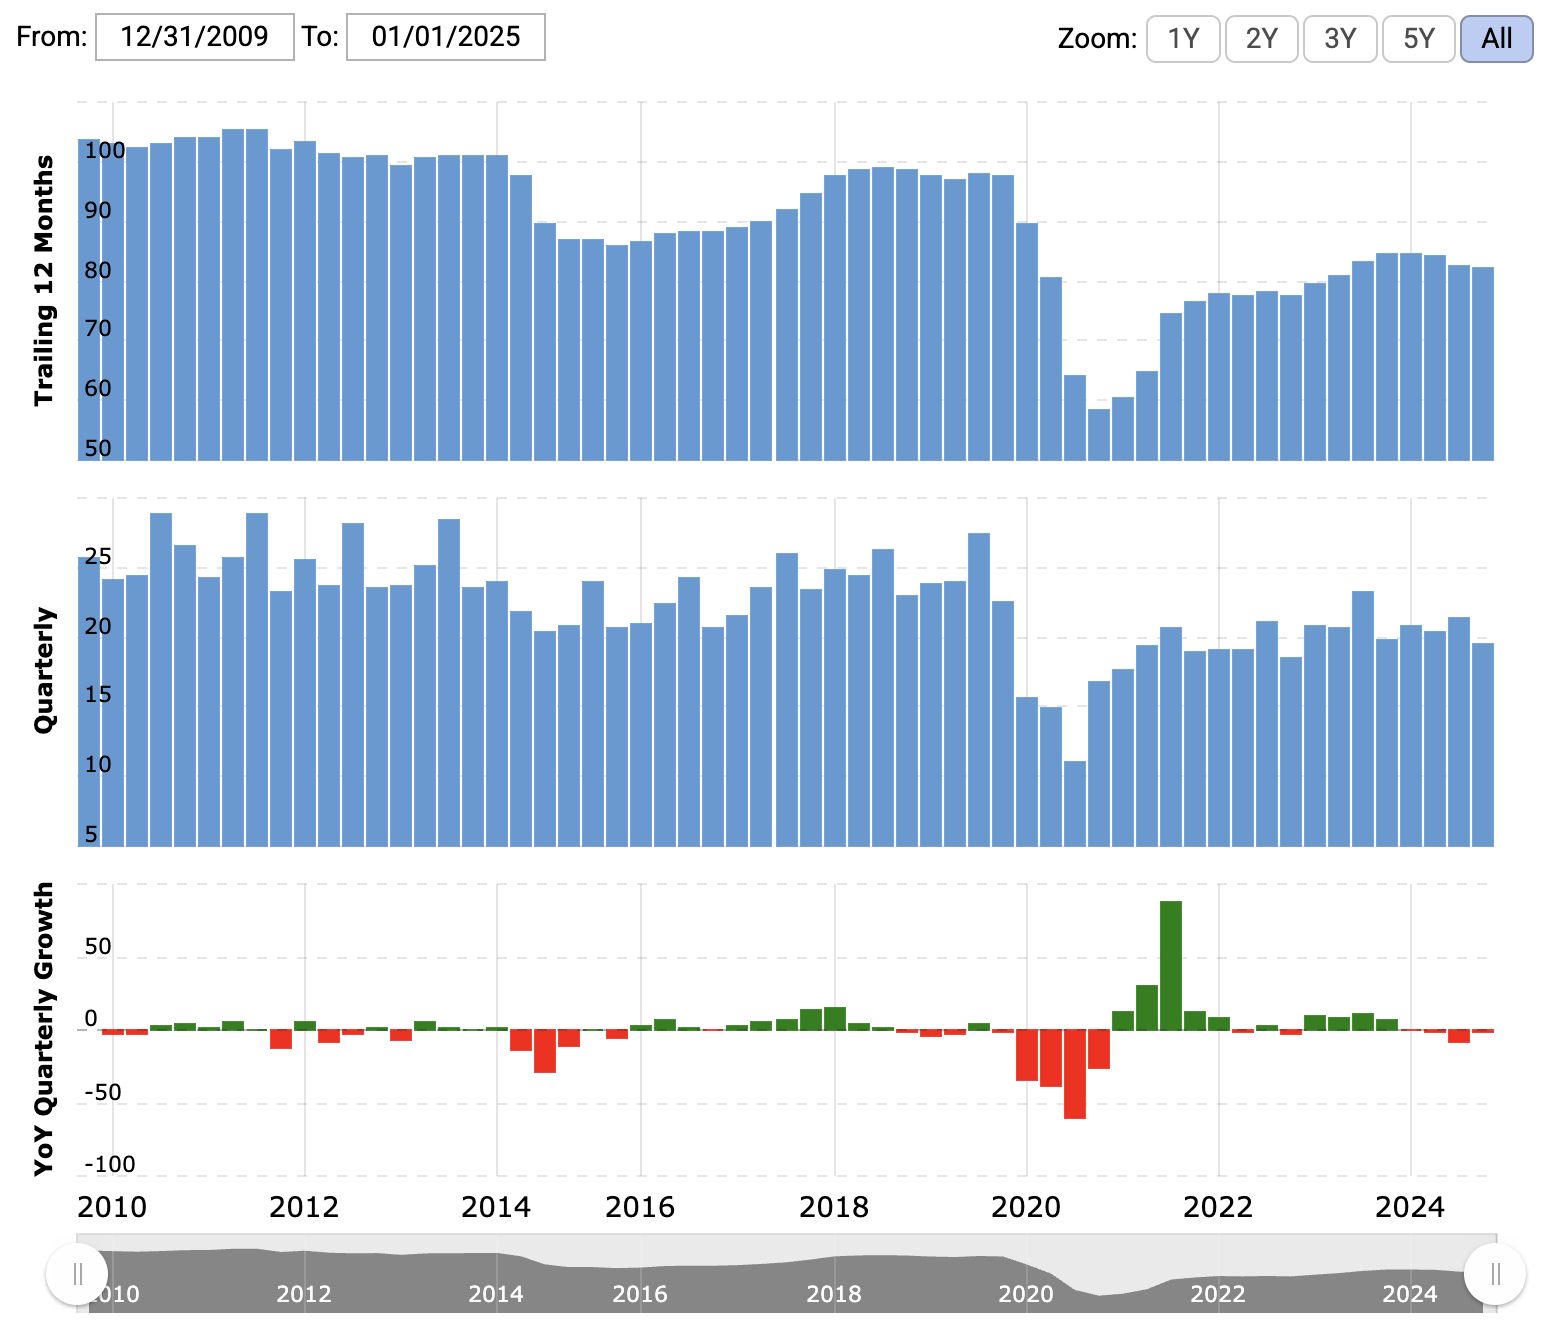Click the lowest Trailing 12 Months bar

(x=1099, y=435)
